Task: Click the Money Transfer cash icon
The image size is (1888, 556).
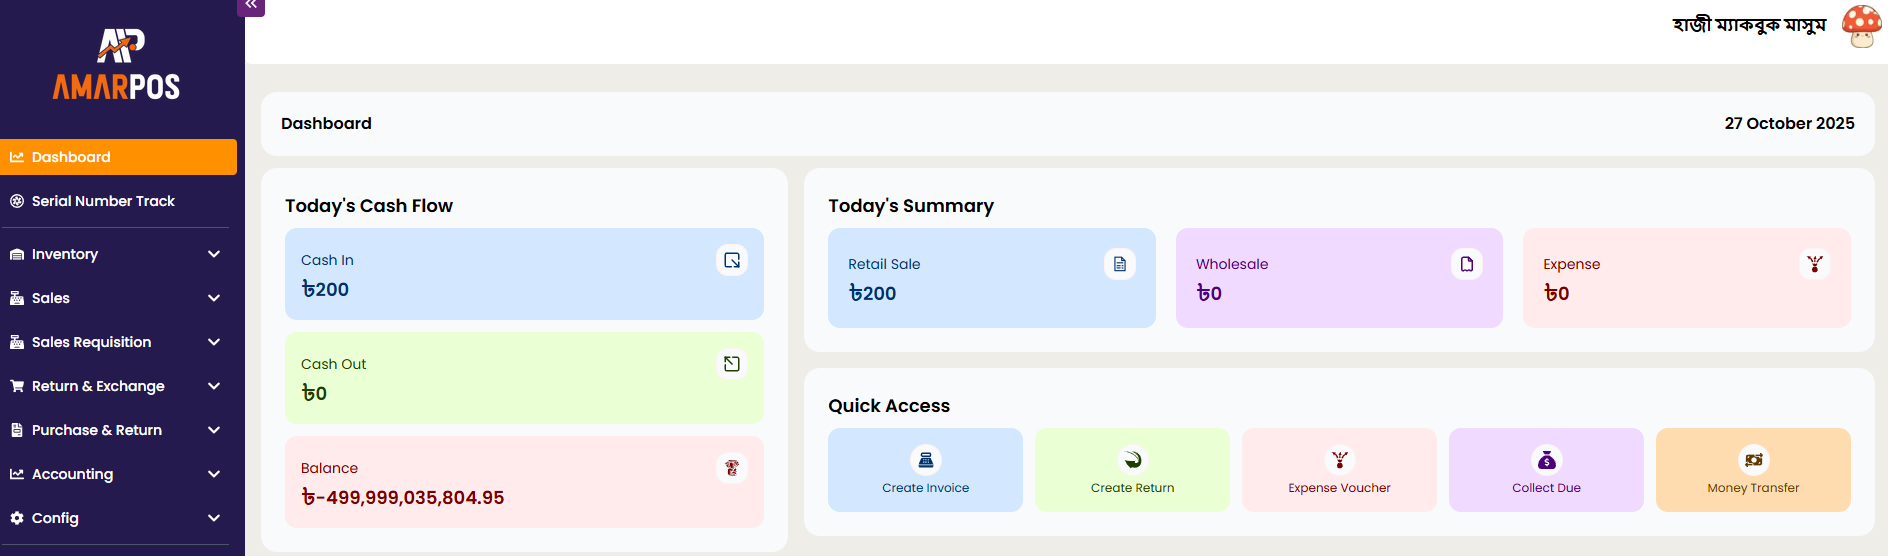Action: tap(1754, 460)
